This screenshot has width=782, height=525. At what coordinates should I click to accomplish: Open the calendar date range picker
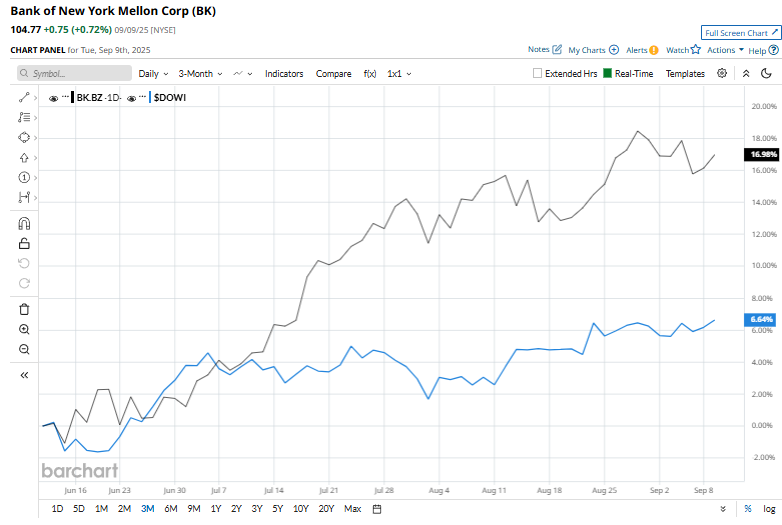(377, 509)
